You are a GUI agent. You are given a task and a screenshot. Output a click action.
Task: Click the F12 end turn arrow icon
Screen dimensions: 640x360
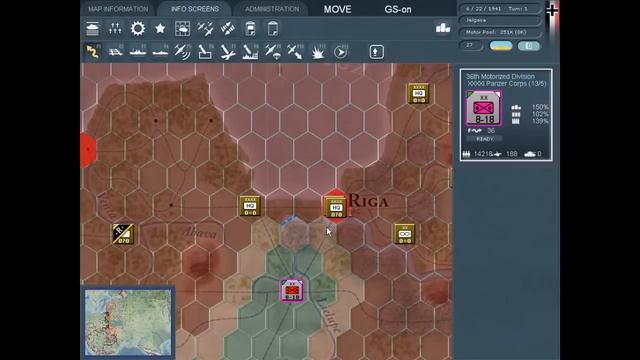point(340,52)
